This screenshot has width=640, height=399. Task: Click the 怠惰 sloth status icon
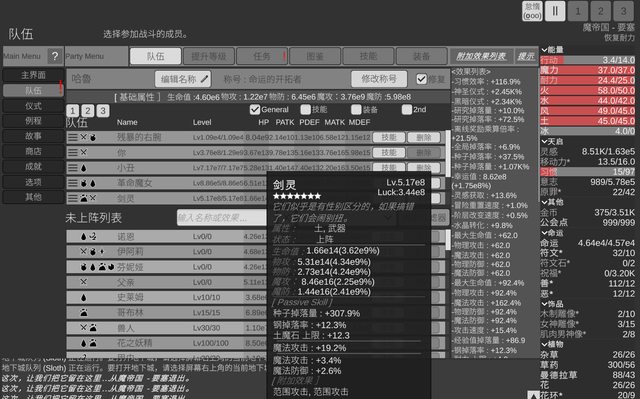click(x=532, y=11)
